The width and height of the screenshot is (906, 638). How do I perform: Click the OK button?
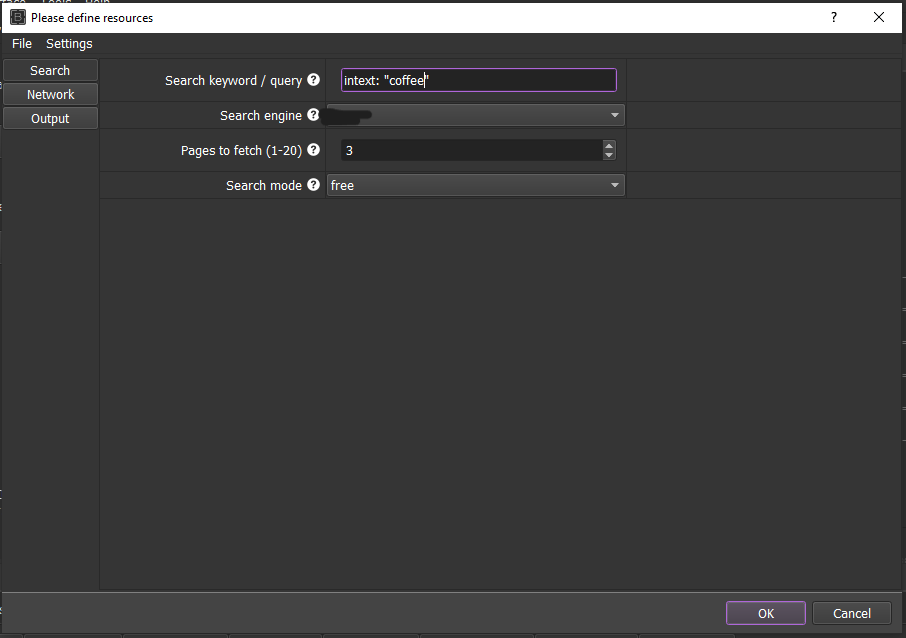pyautogui.click(x=766, y=613)
